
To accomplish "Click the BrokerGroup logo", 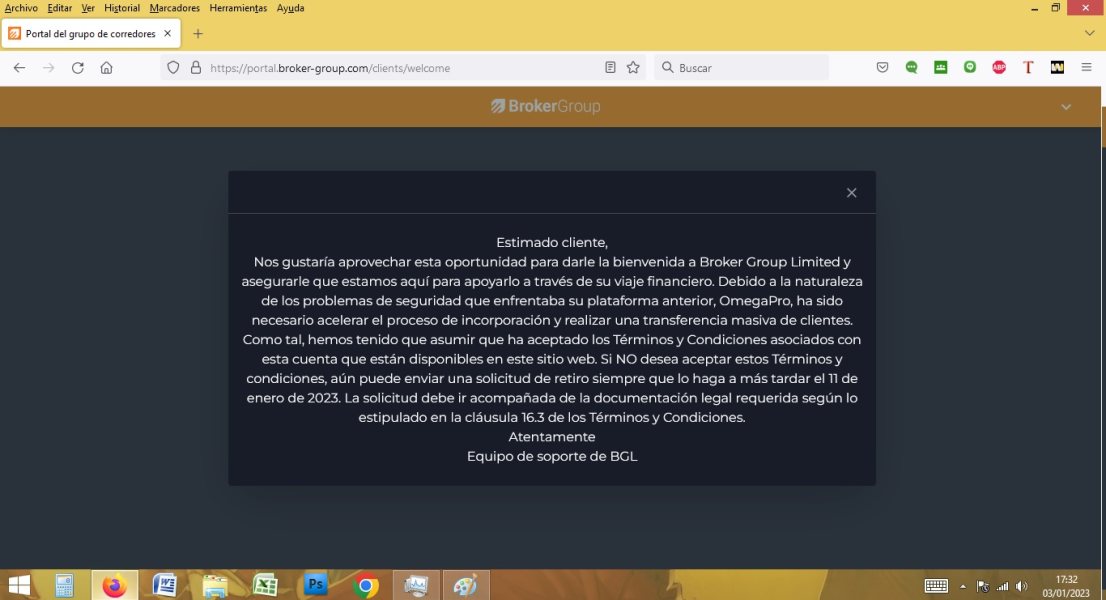I will coord(545,106).
